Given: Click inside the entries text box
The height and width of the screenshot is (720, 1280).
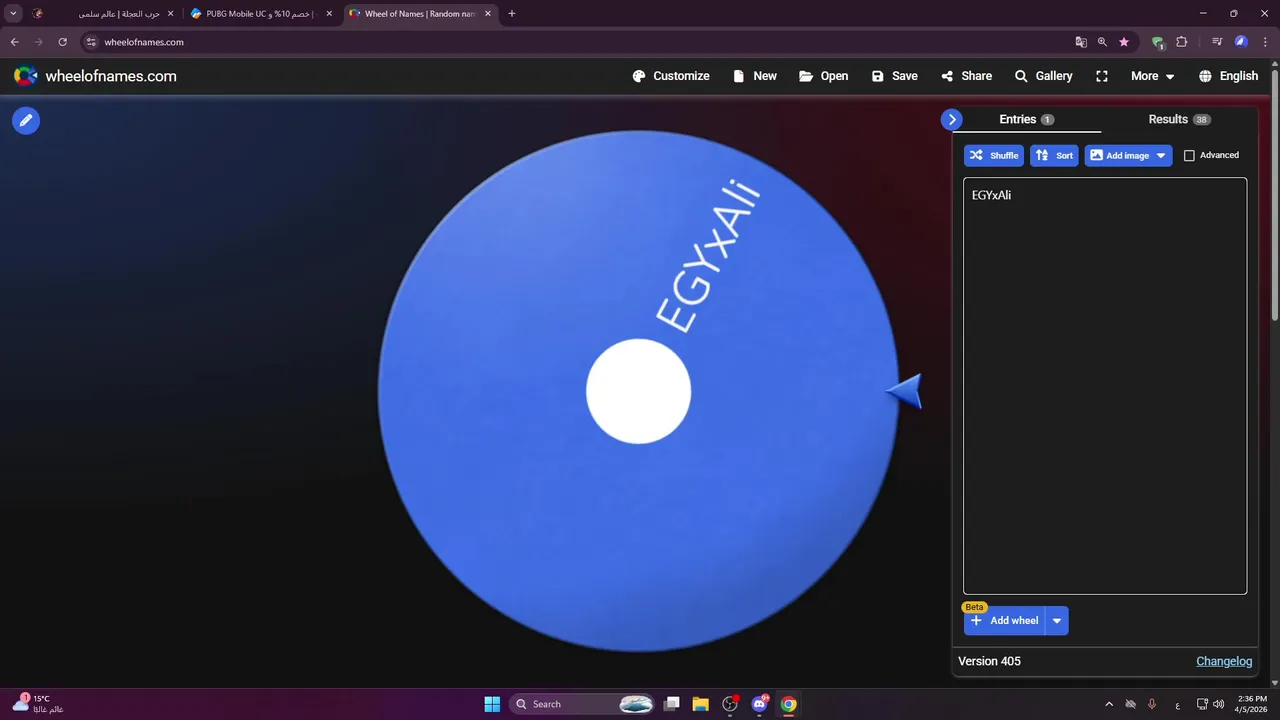Looking at the screenshot, I should [1105, 386].
